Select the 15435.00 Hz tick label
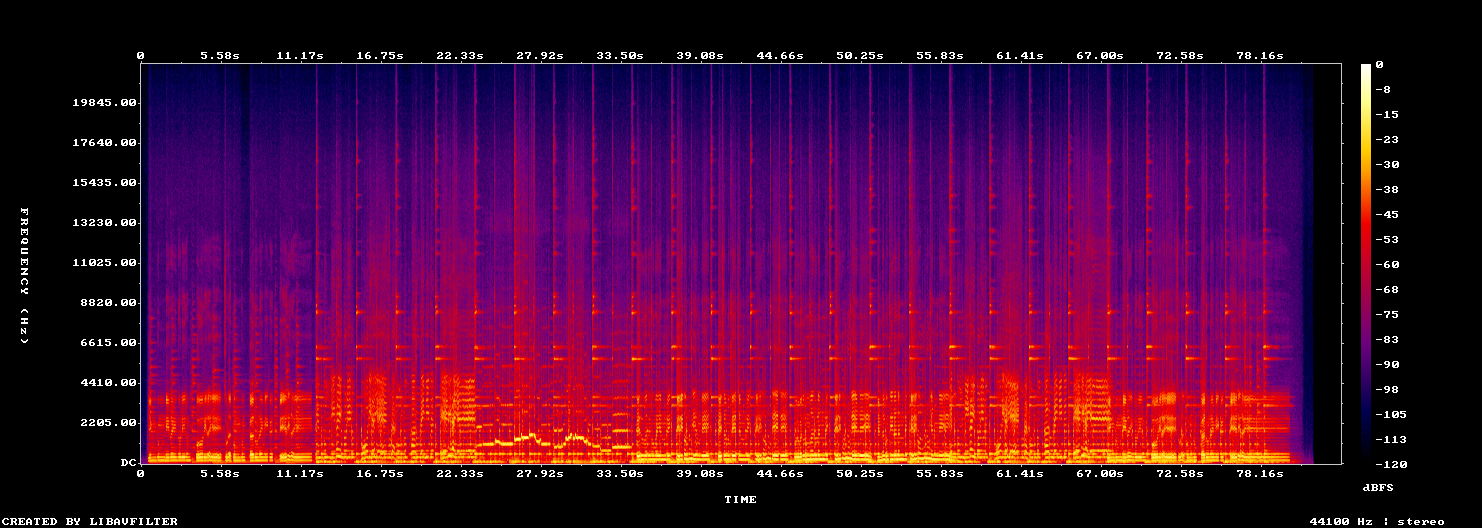The image size is (1482, 528). [x=104, y=183]
